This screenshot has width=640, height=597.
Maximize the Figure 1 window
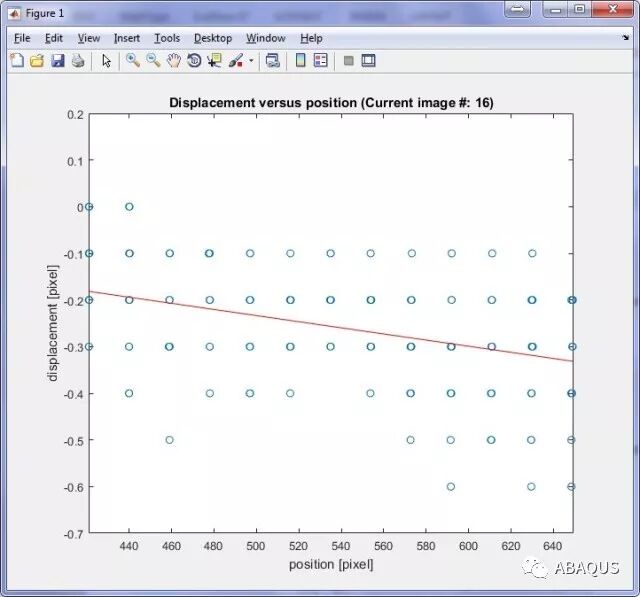579,9
